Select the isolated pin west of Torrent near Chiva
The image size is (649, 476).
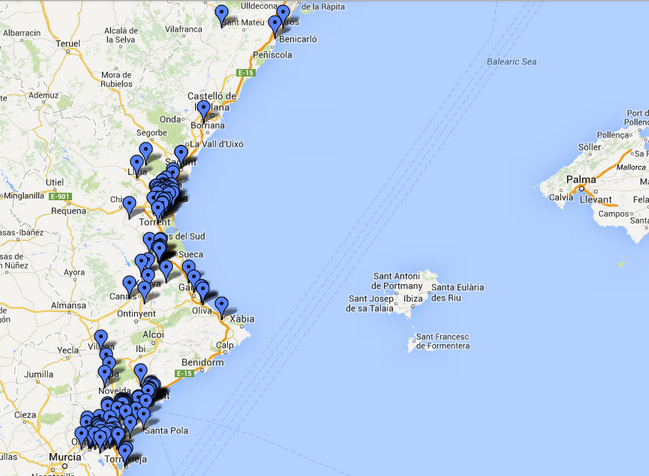(x=130, y=207)
